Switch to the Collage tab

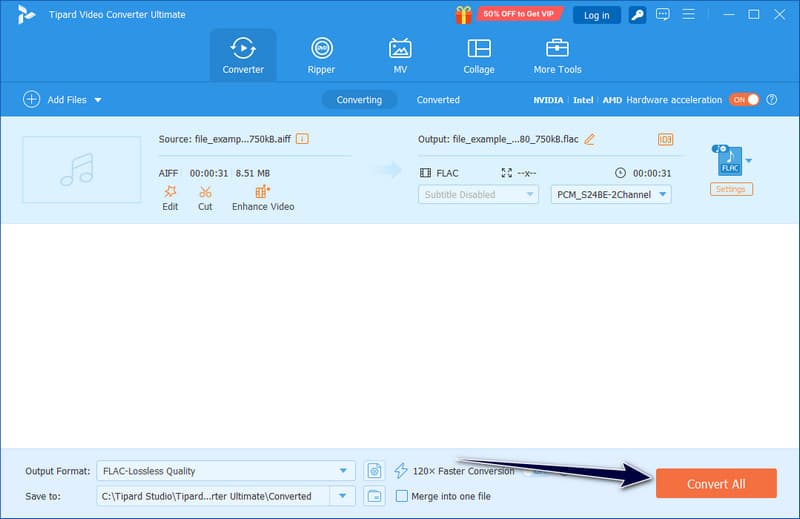pos(479,56)
